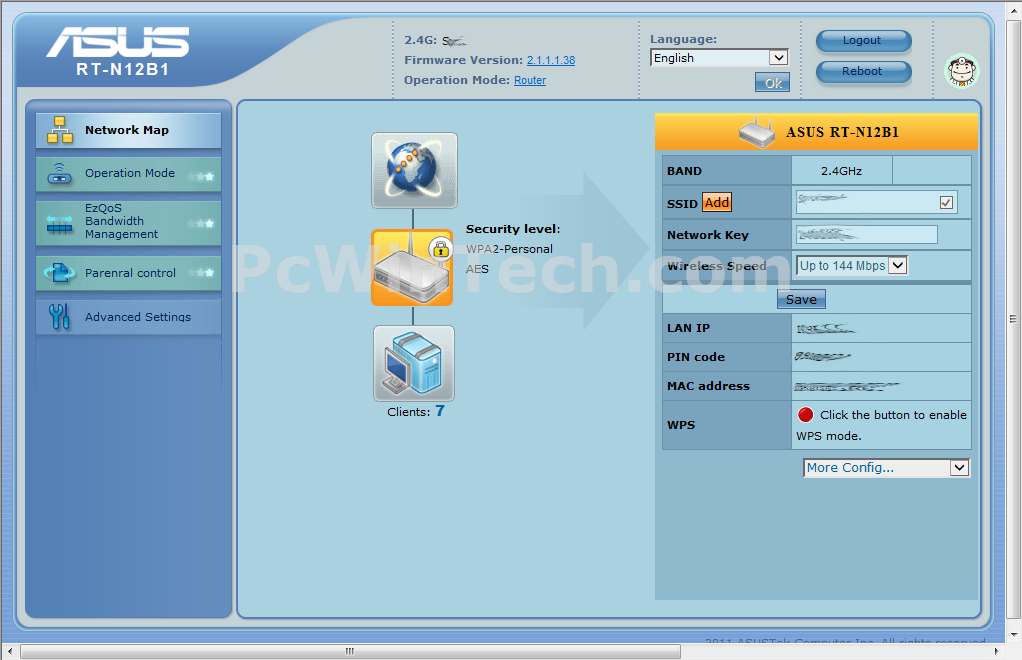Click the RT-N12B1 model name text
The height and width of the screenshot is (660, 1022).
(x=123, y=70)
